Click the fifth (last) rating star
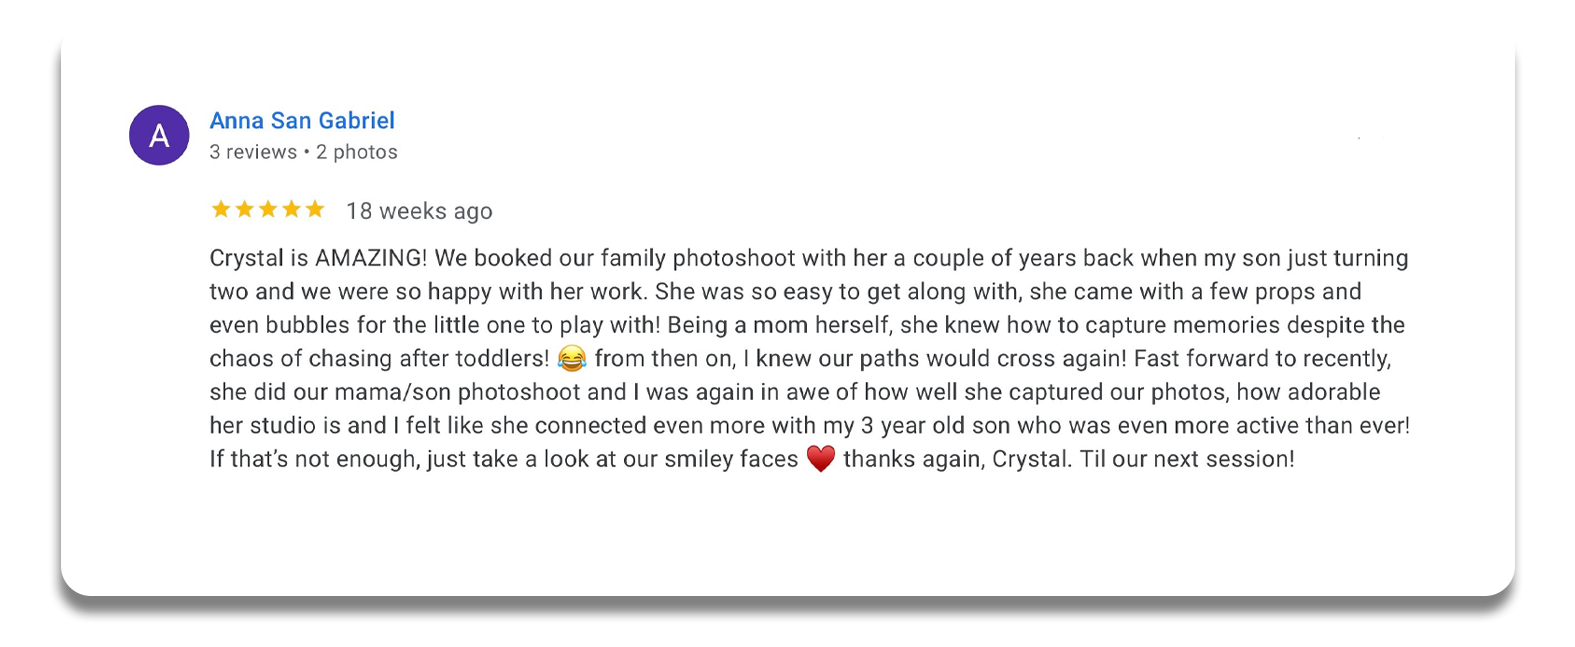The image size is (1575, 647). pos(315,209)
